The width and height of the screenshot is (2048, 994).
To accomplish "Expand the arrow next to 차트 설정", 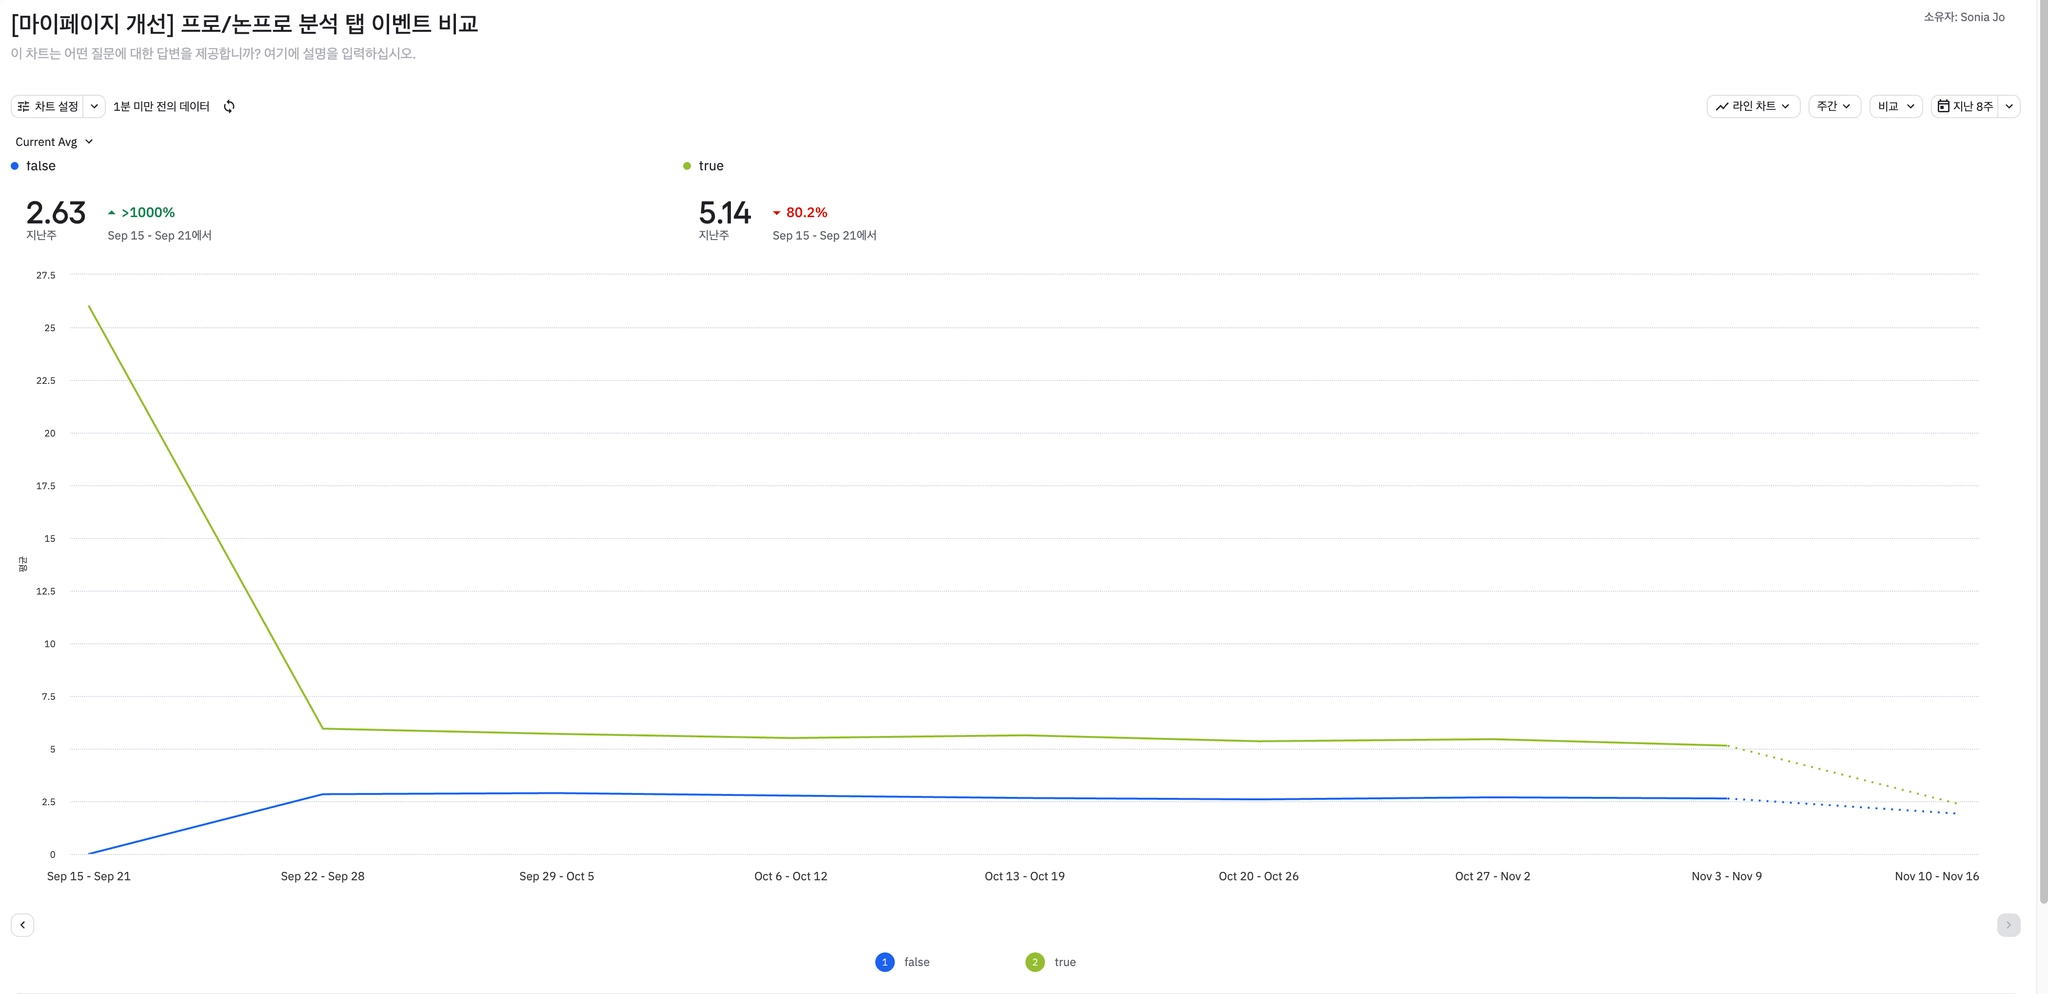I will [94, 107].
